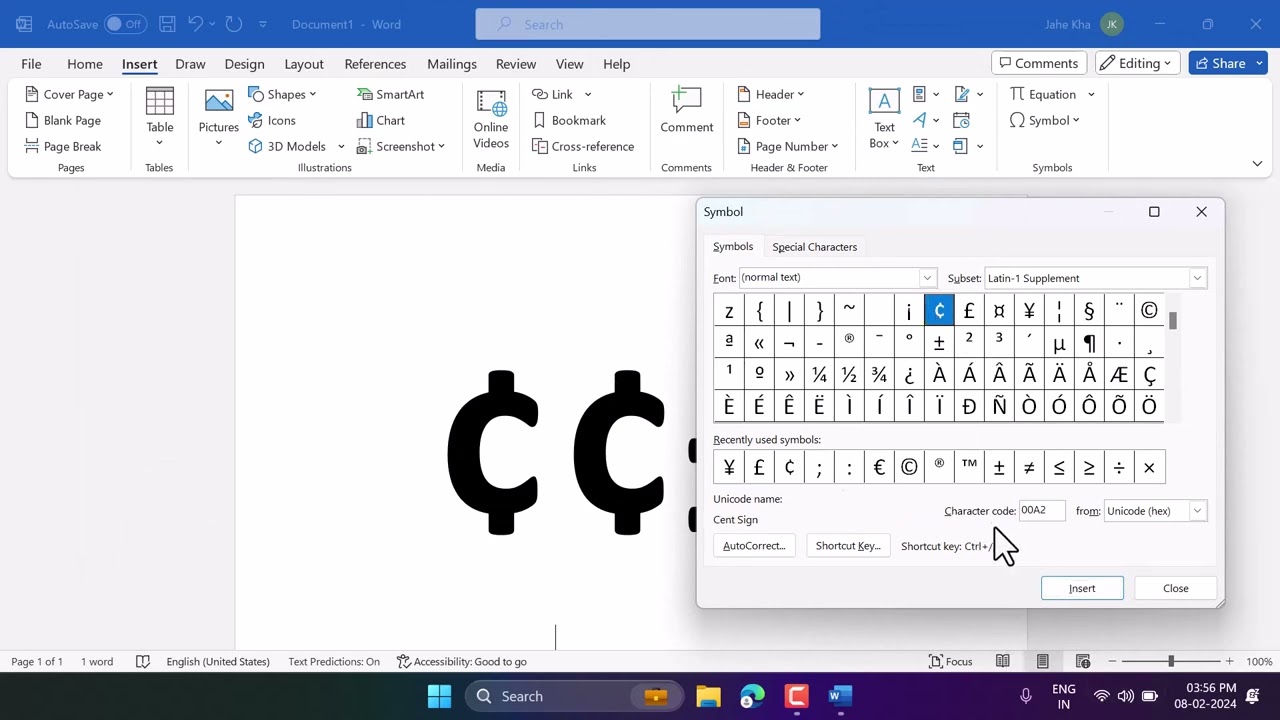Open the AutoCorrect... options
1280x720 pixels.
click(755, 546)
